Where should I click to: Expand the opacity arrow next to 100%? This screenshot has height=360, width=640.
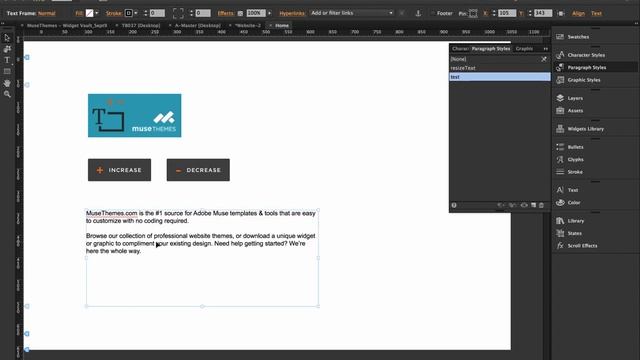269,13
